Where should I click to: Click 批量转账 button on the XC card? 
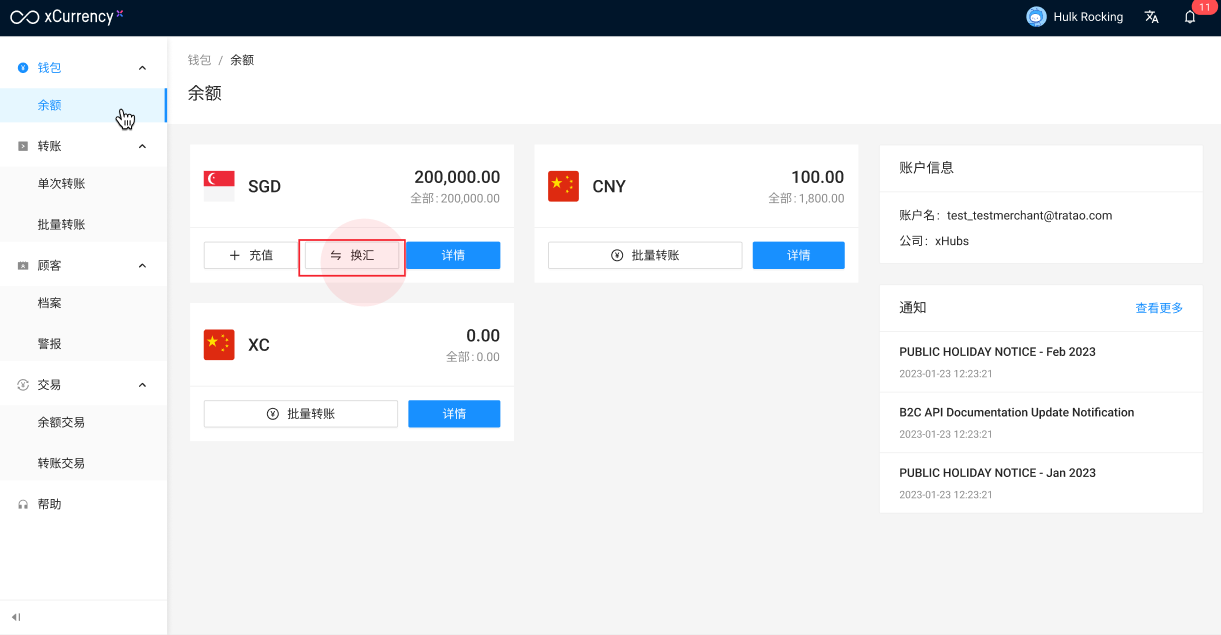pyautogui.click(x=301, y=414)
